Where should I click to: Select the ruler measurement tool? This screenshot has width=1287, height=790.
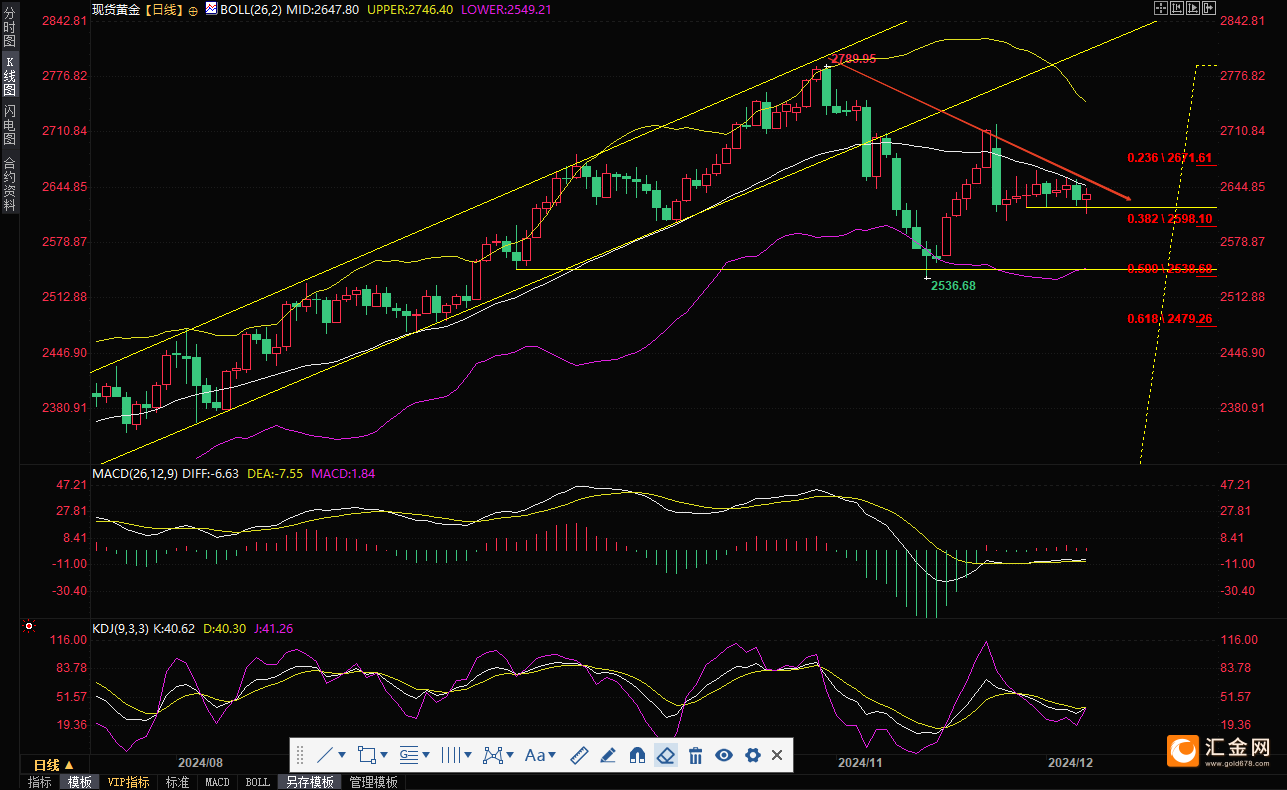[x=579, y=755]
